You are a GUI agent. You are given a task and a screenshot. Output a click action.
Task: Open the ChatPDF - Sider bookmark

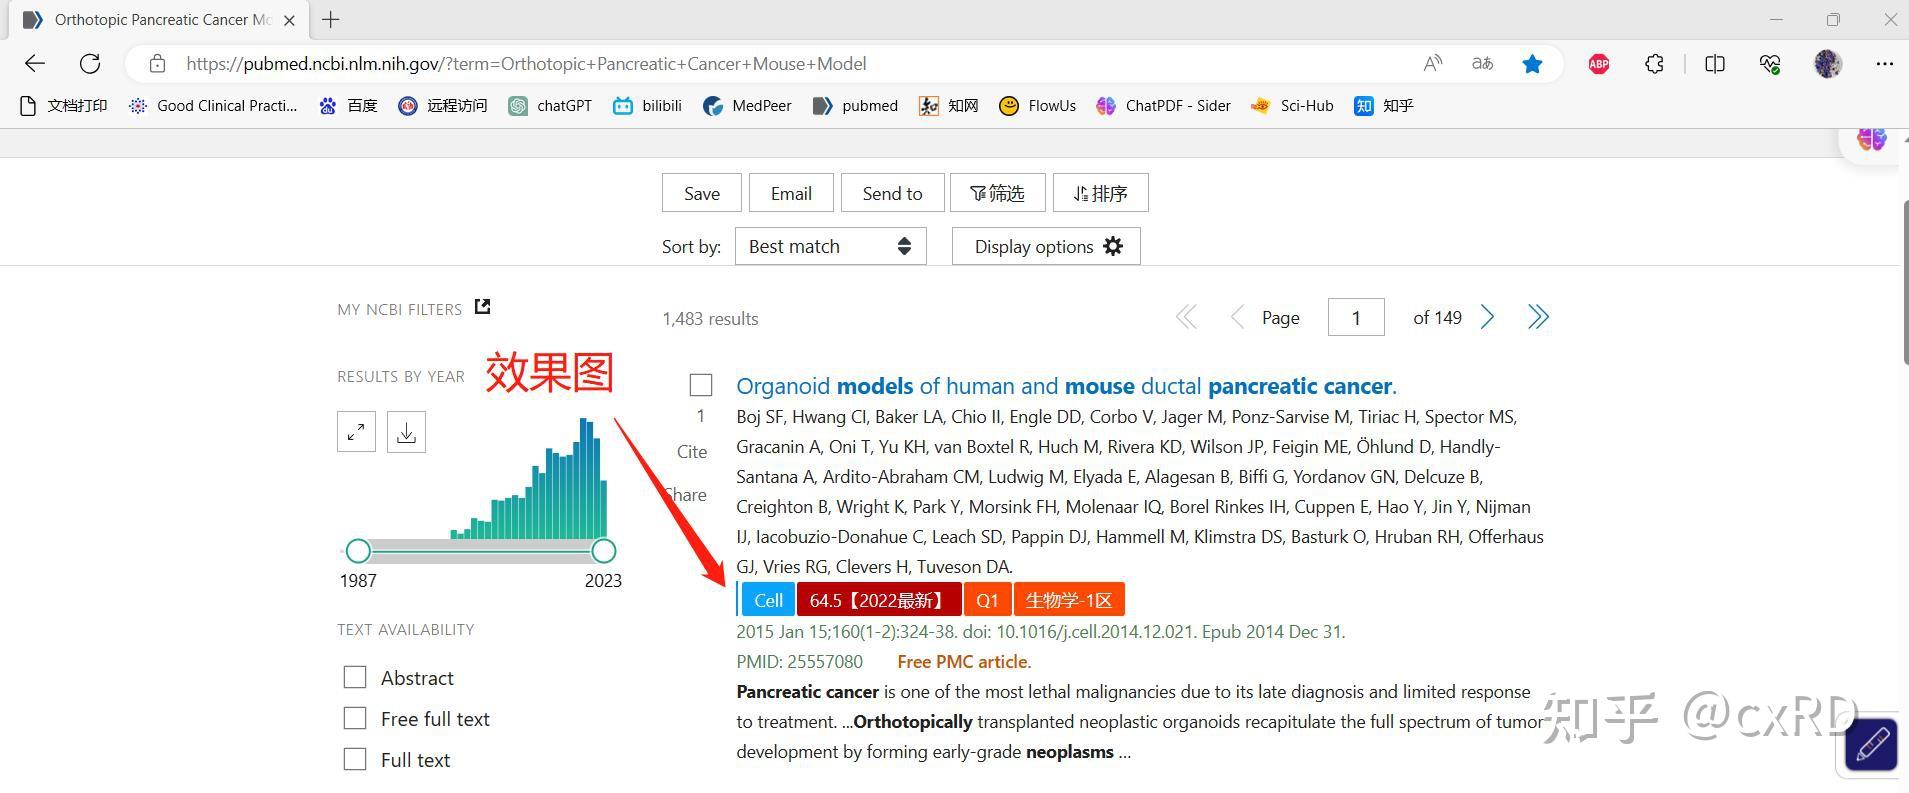[x=1163, y=106]
